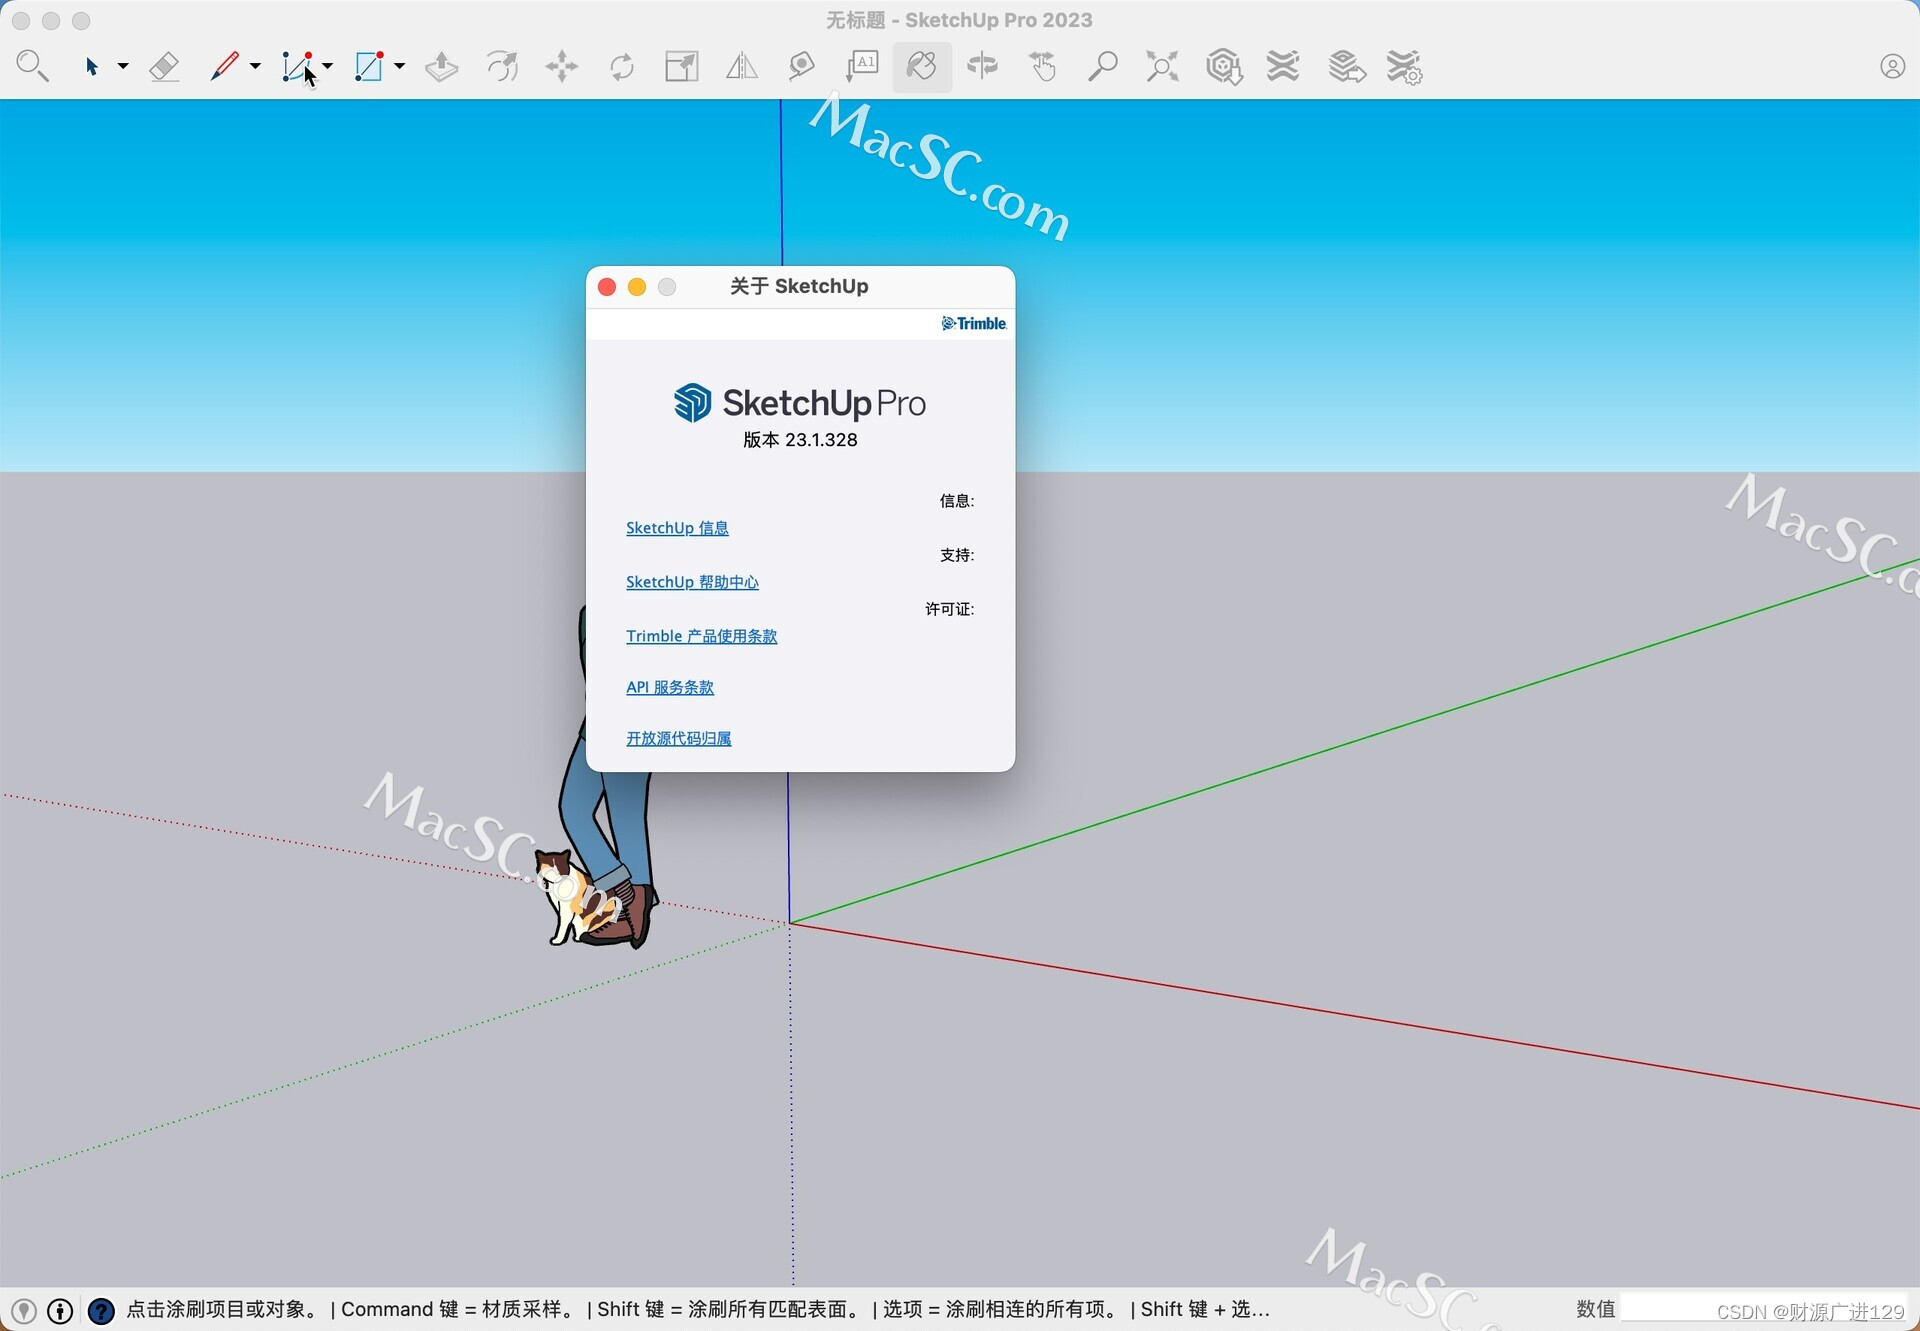Click the 支持: label text
This screenshot has height=1331, width=1920.
tap(957, 555)
